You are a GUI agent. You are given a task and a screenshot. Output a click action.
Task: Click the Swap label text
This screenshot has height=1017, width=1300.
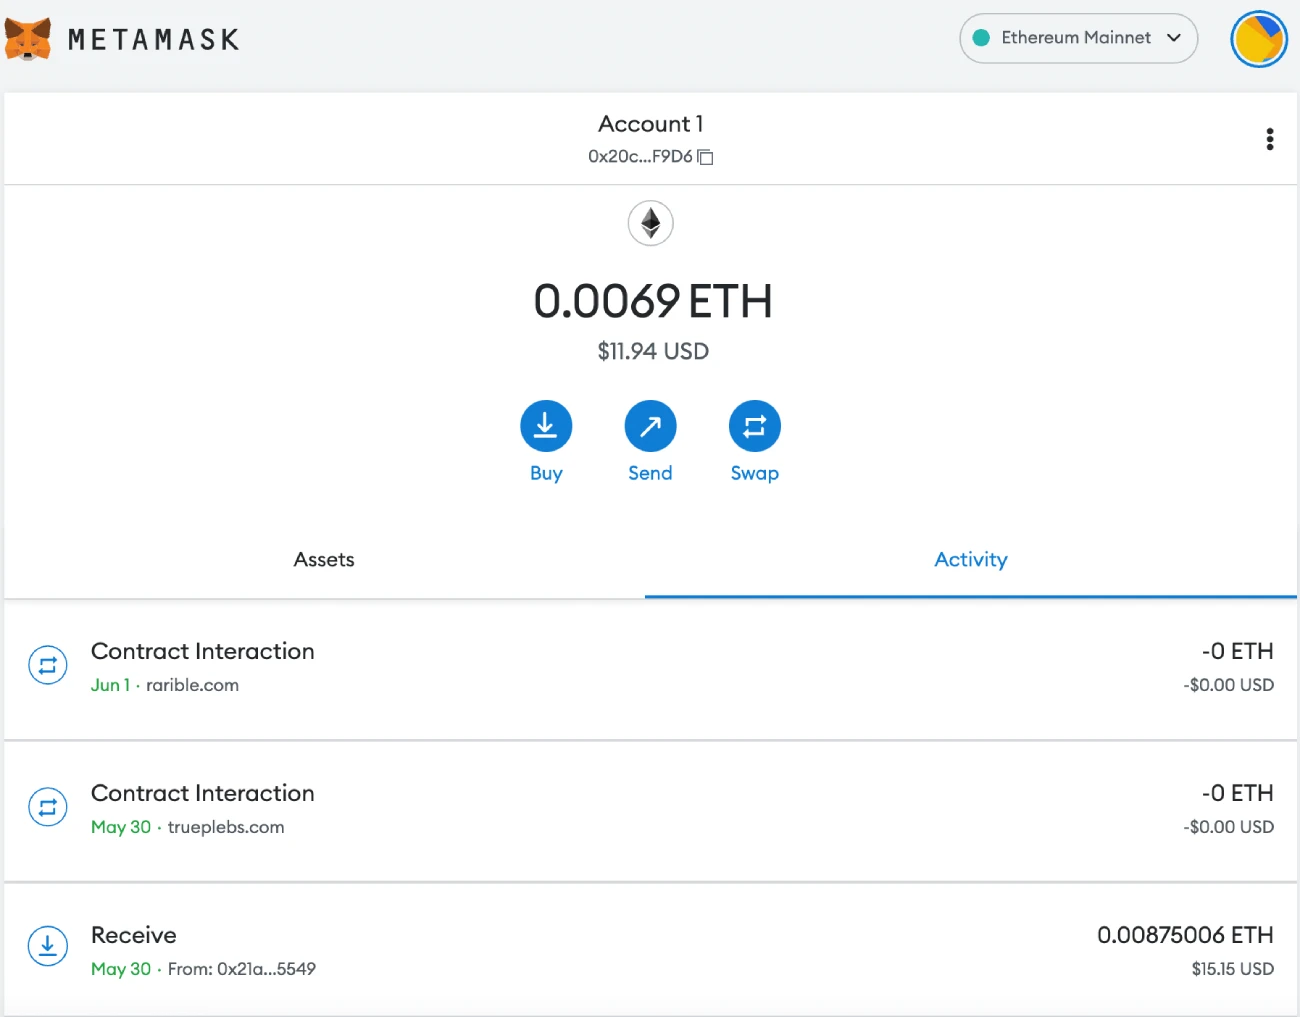pyautogui.click(x=755, y=473)
